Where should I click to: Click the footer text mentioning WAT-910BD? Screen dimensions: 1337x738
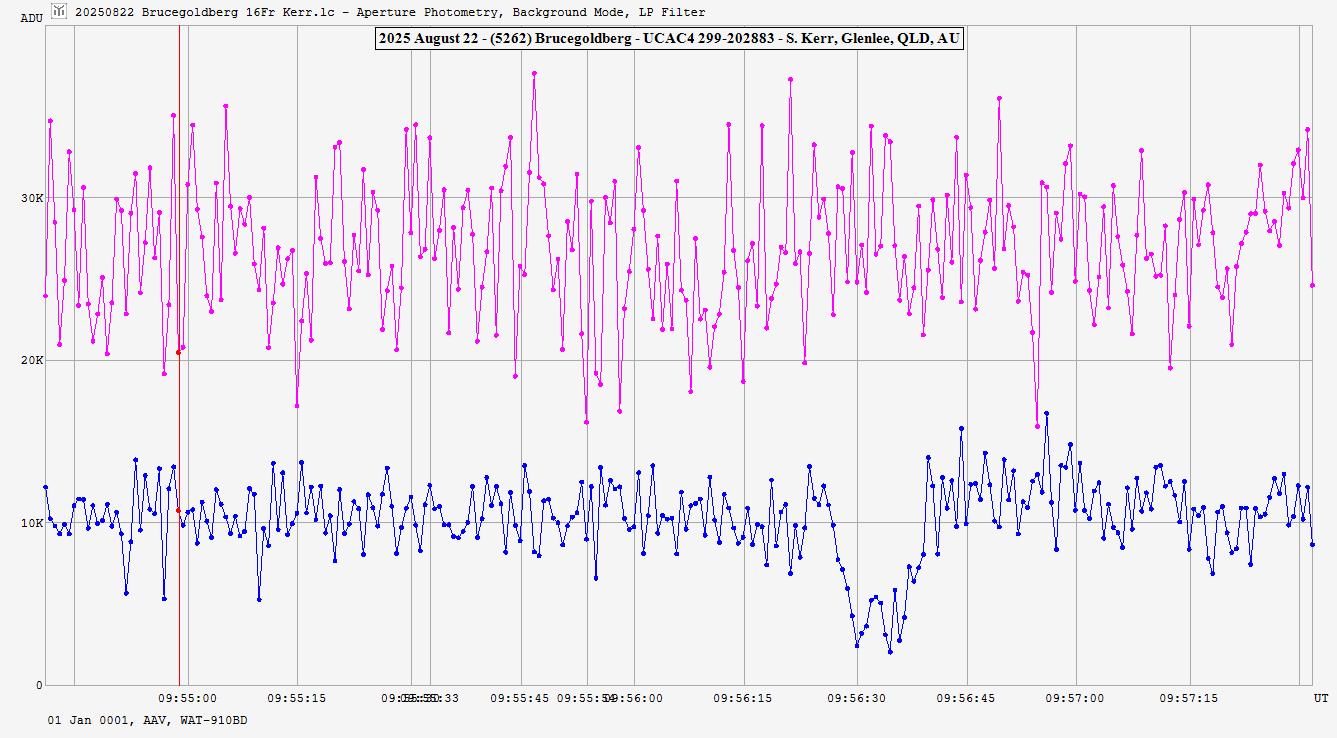pyautogui.click(x=147, y=719)
